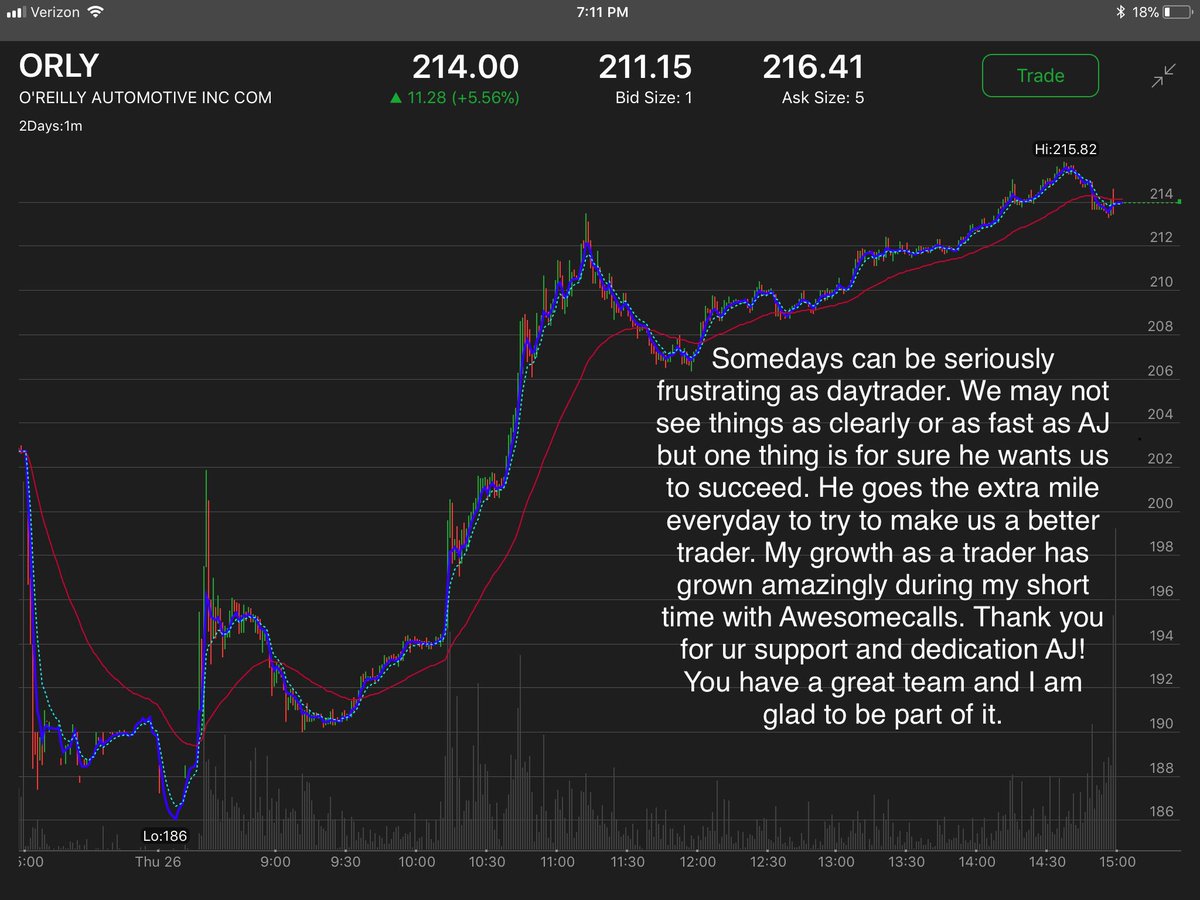Tap the Ask Size: 5 label
Screen dimensions: 1200x900
click(x=823, y=98)
